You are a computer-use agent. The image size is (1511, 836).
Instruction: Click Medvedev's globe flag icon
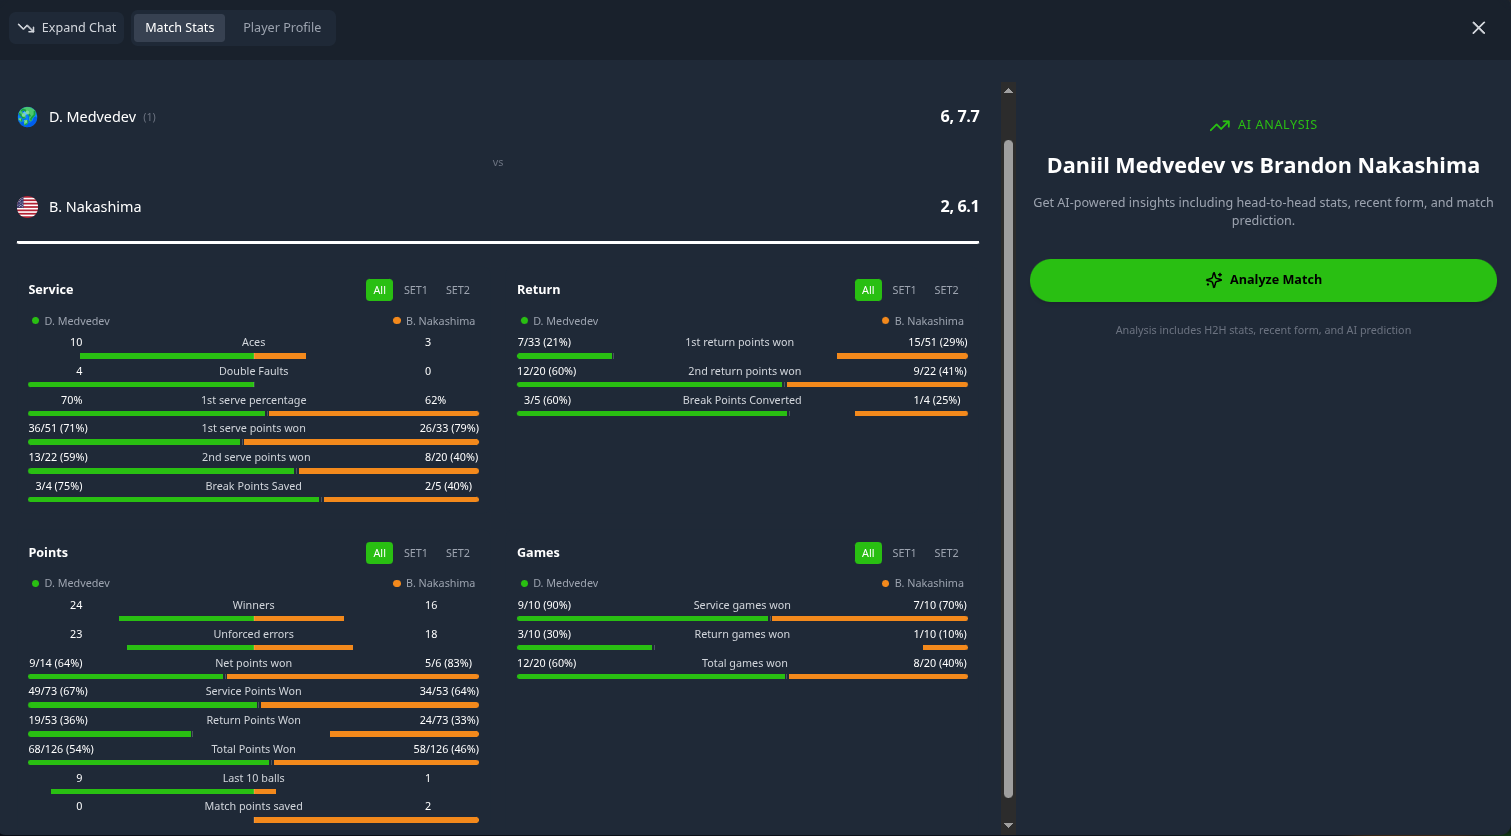pos(27,116)
